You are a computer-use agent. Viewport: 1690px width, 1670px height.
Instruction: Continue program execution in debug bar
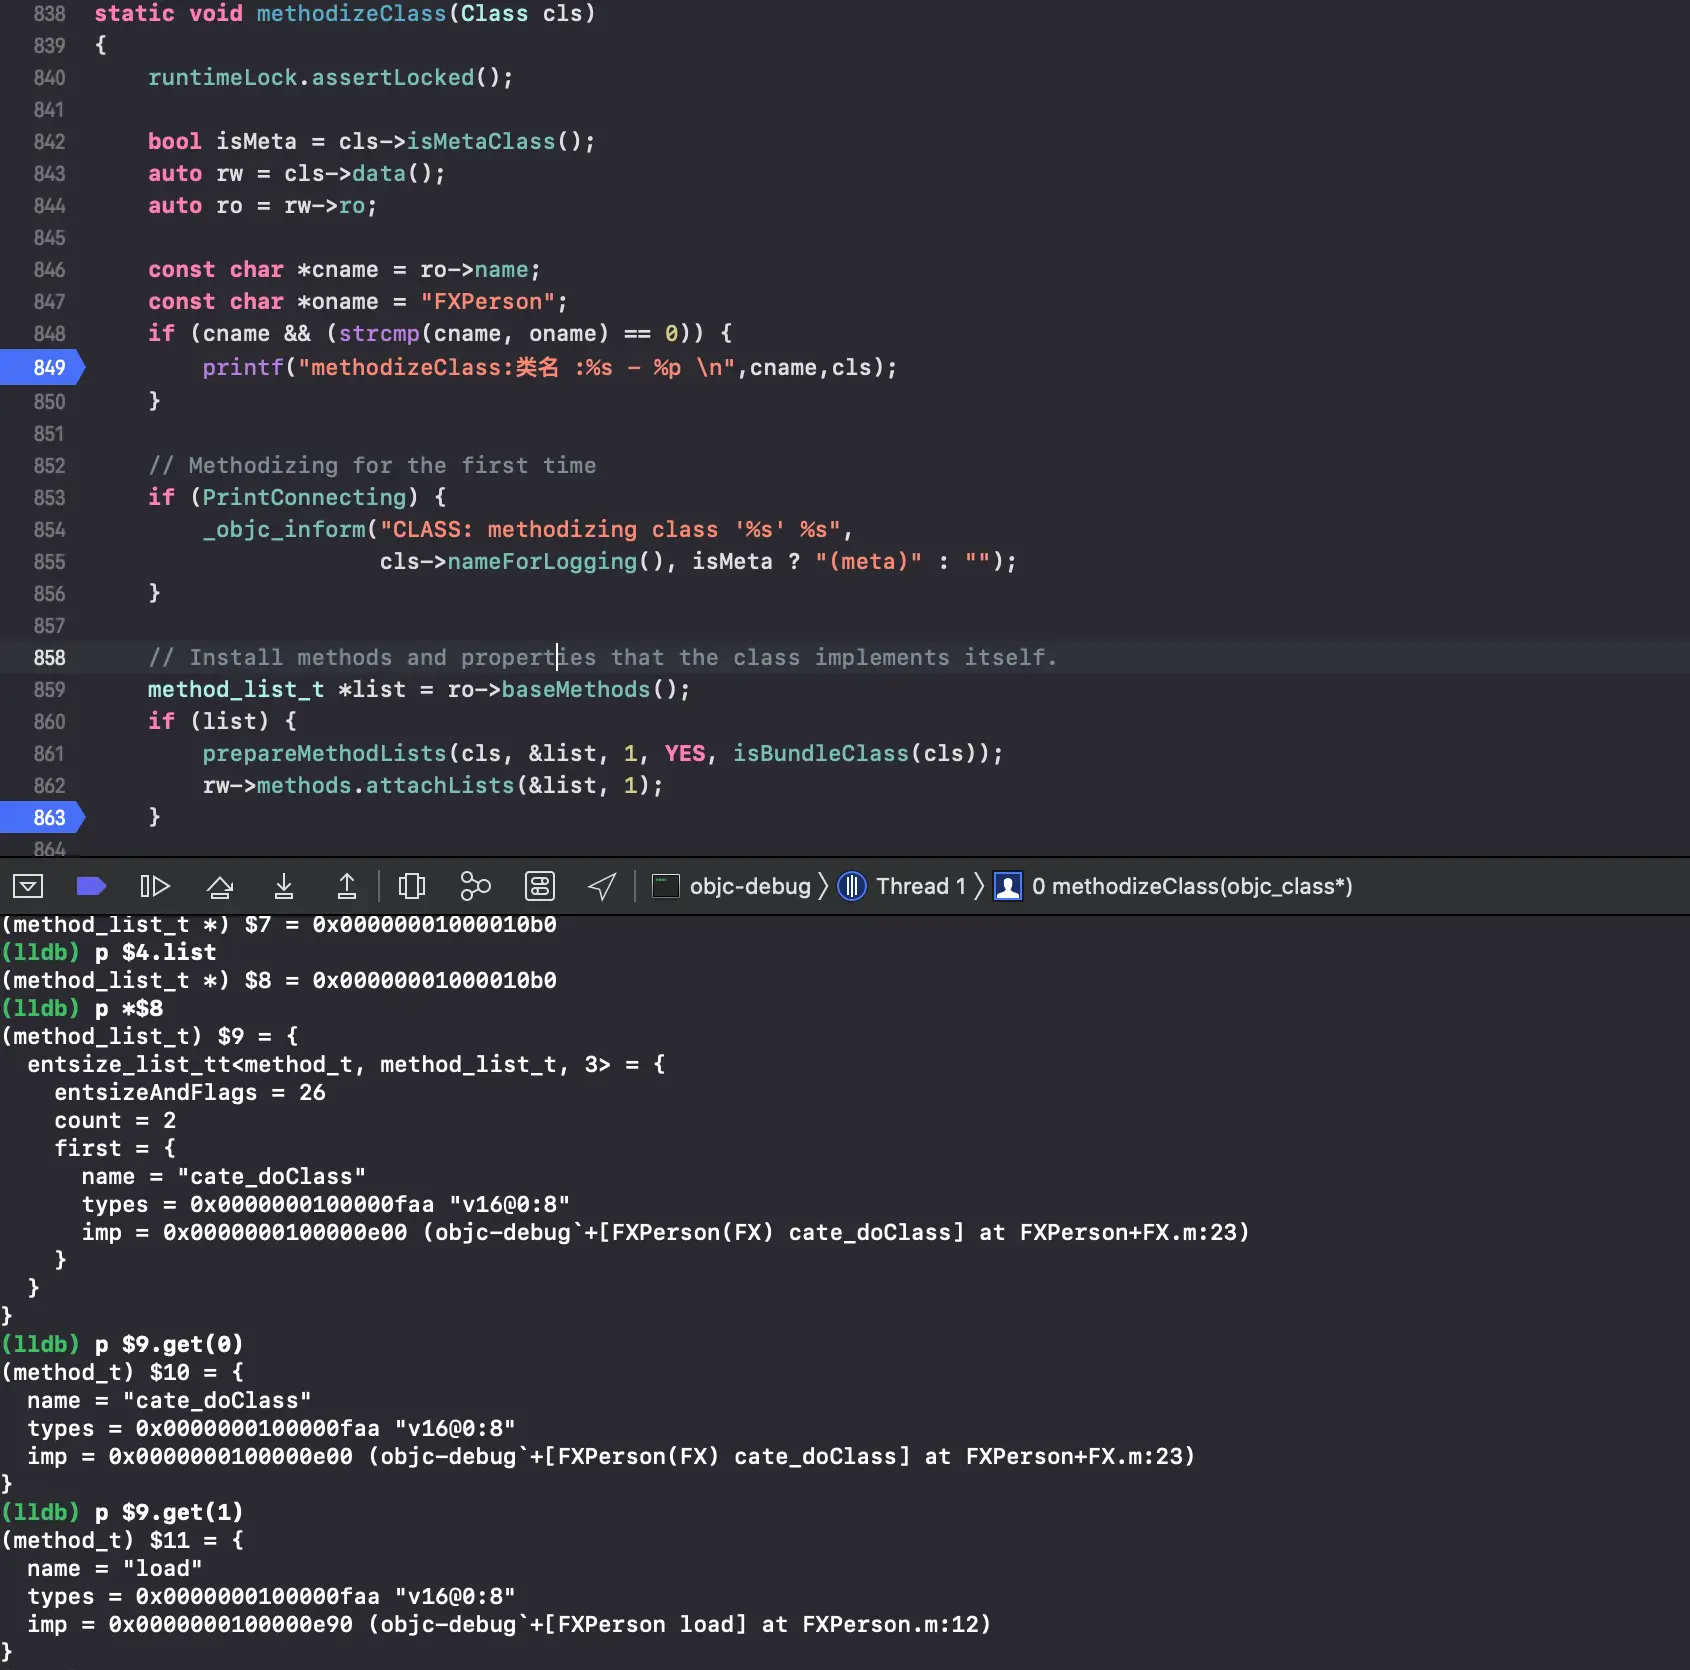(155, 886)
